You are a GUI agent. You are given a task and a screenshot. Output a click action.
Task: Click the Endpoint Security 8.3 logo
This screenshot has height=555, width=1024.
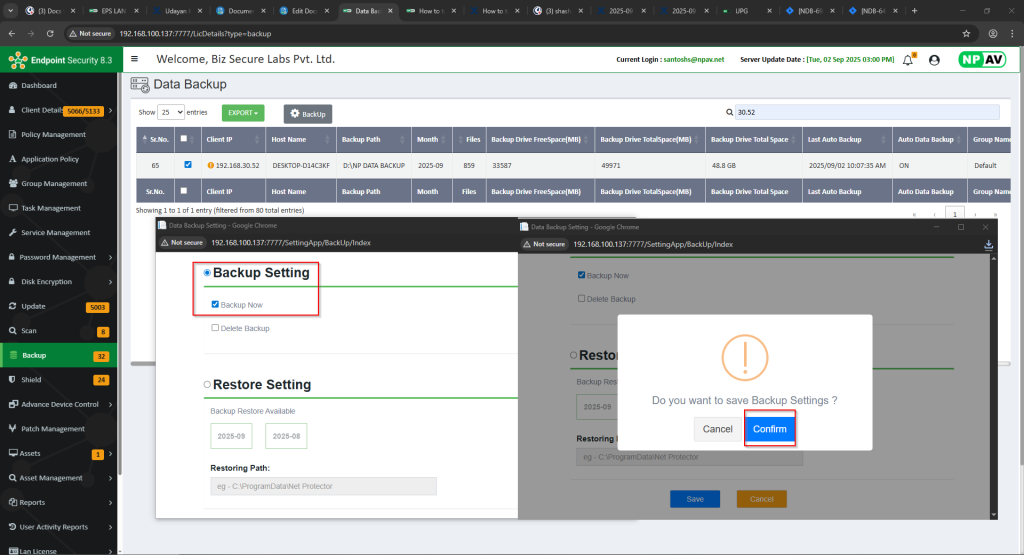pyautogui.click(x=58, y=61)
